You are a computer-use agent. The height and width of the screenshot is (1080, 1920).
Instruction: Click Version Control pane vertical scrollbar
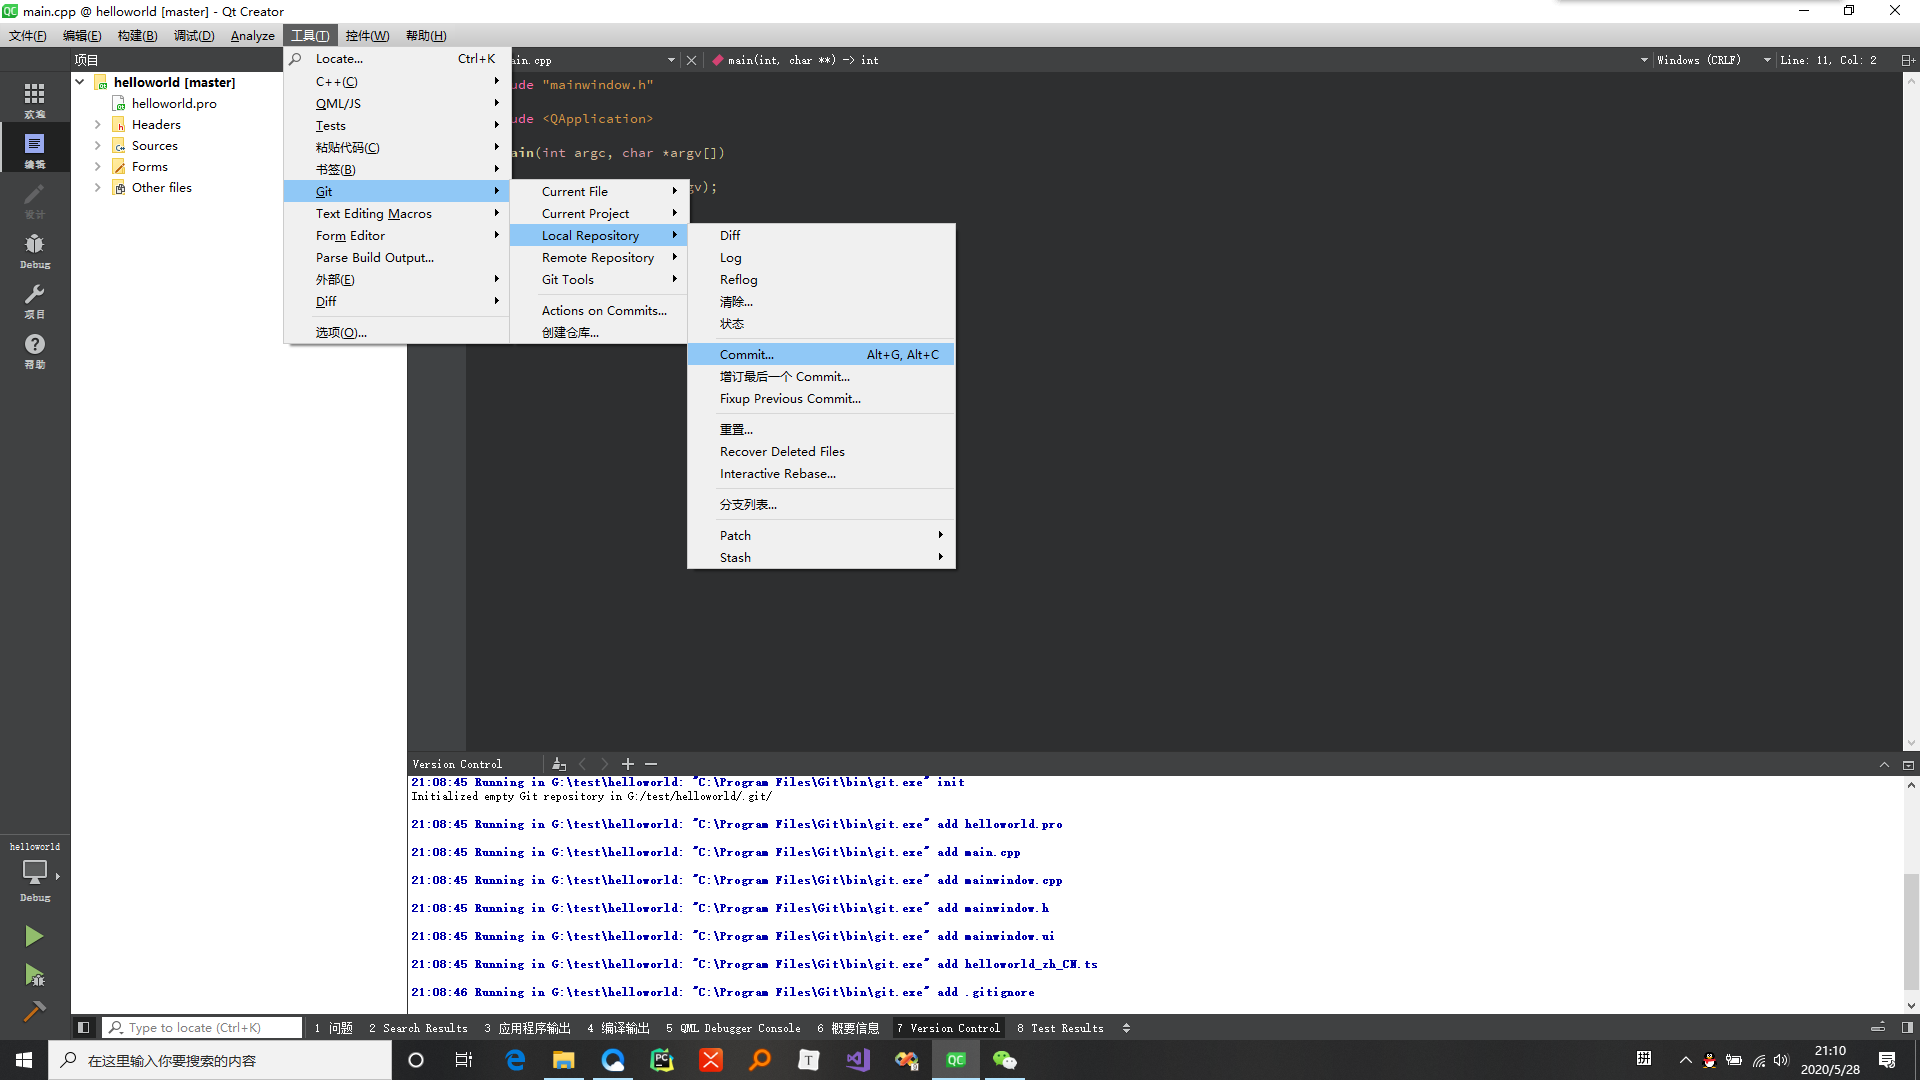tap(1911, 930)
